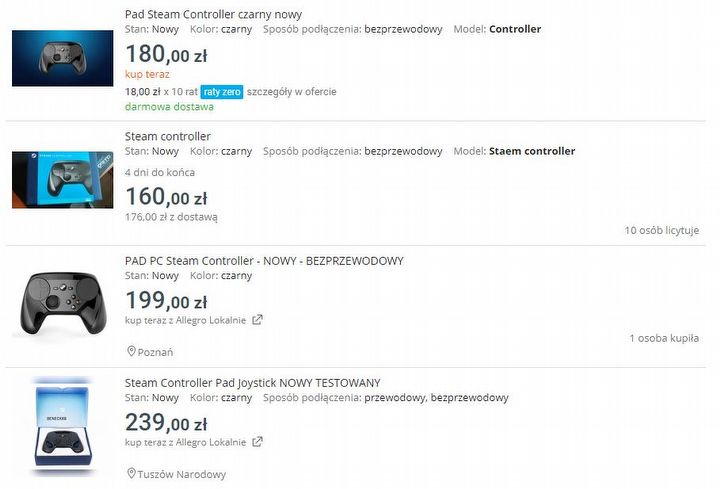Open external link icon on 199 zł listing
The image size is (720, 489).
257,320
